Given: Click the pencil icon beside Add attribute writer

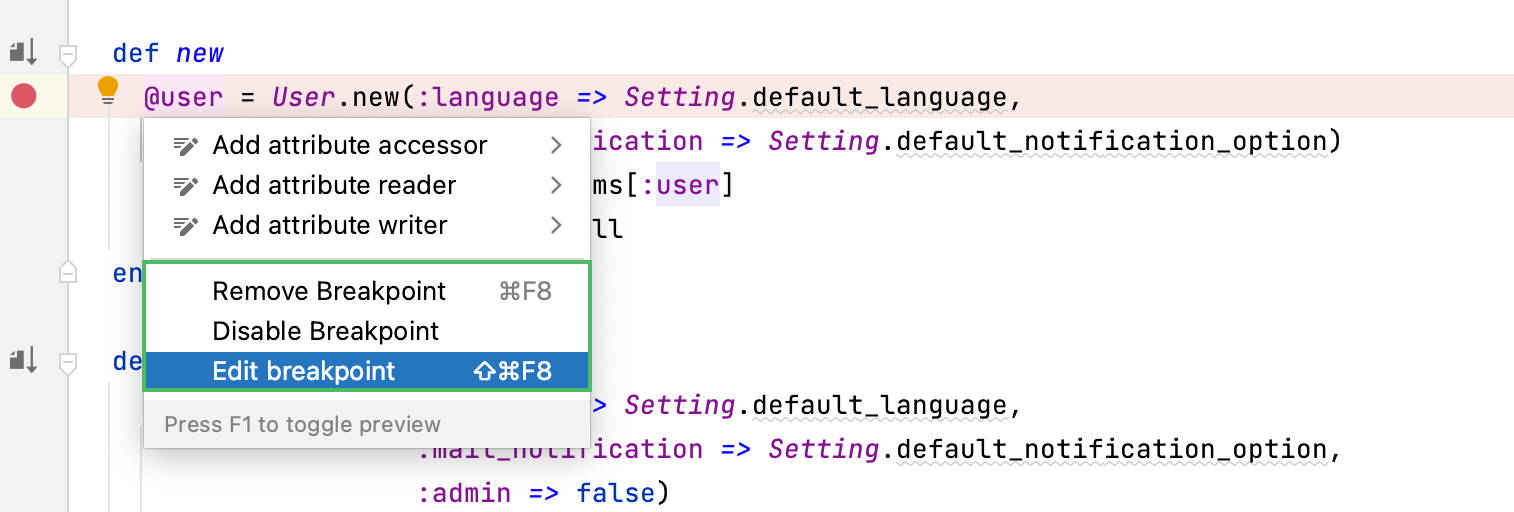Looking at the screenshot, I should (185, 226).
